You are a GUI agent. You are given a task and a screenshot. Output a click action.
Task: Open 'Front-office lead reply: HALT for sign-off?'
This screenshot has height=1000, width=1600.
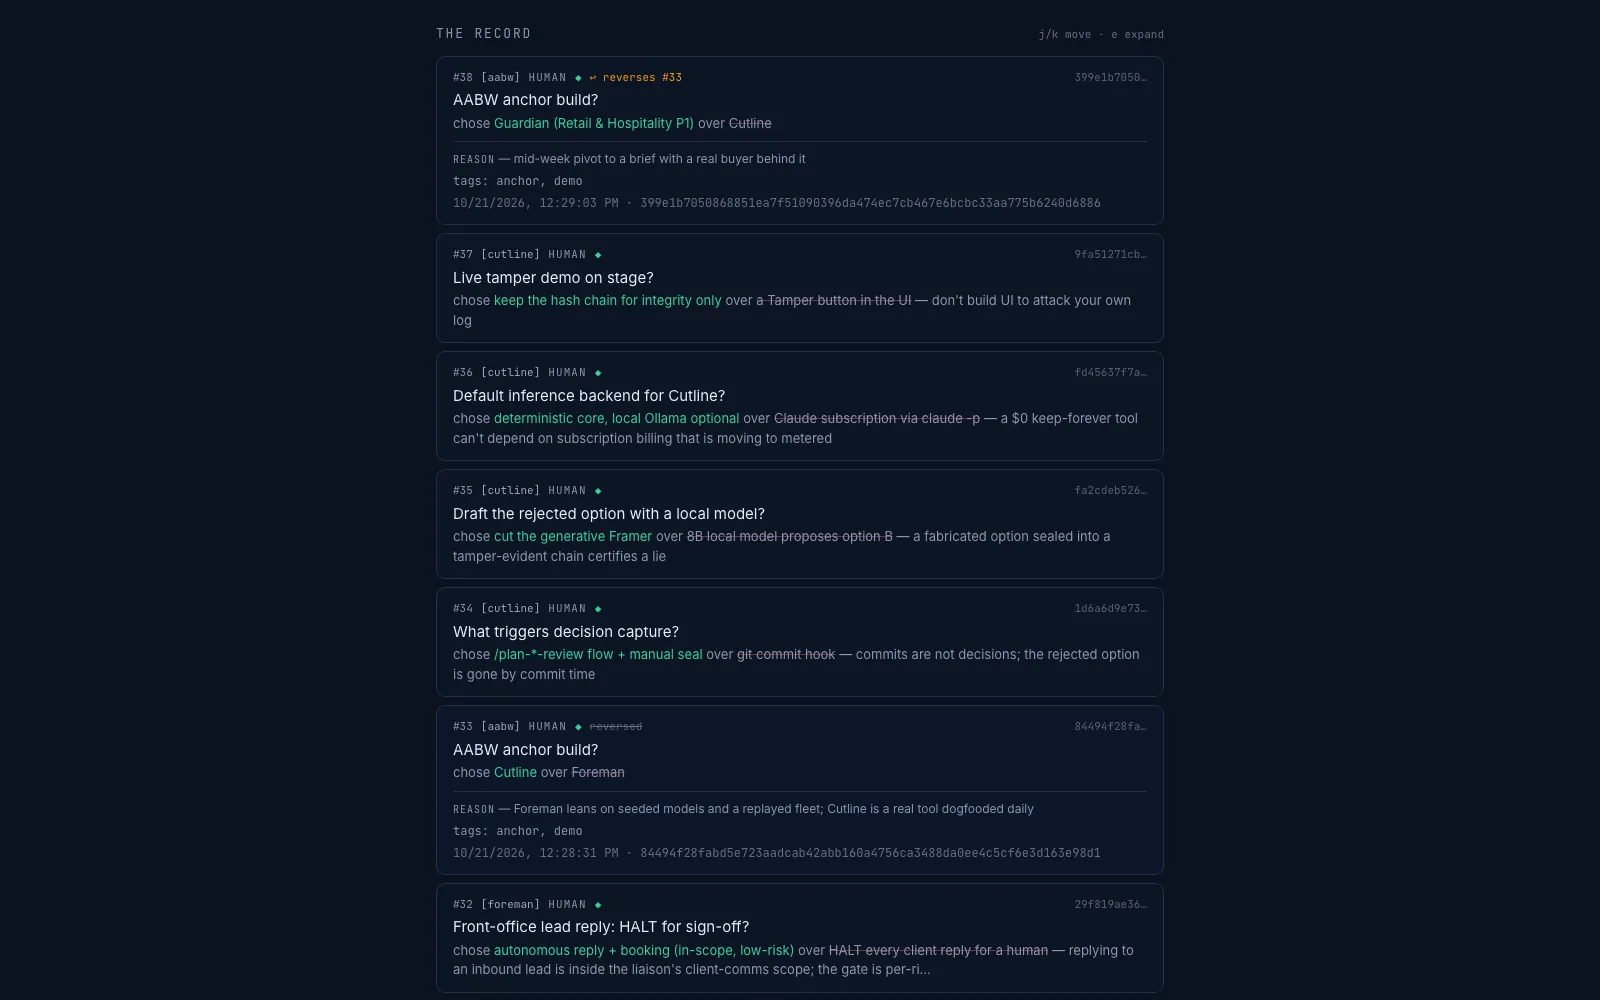pos(800,938)
